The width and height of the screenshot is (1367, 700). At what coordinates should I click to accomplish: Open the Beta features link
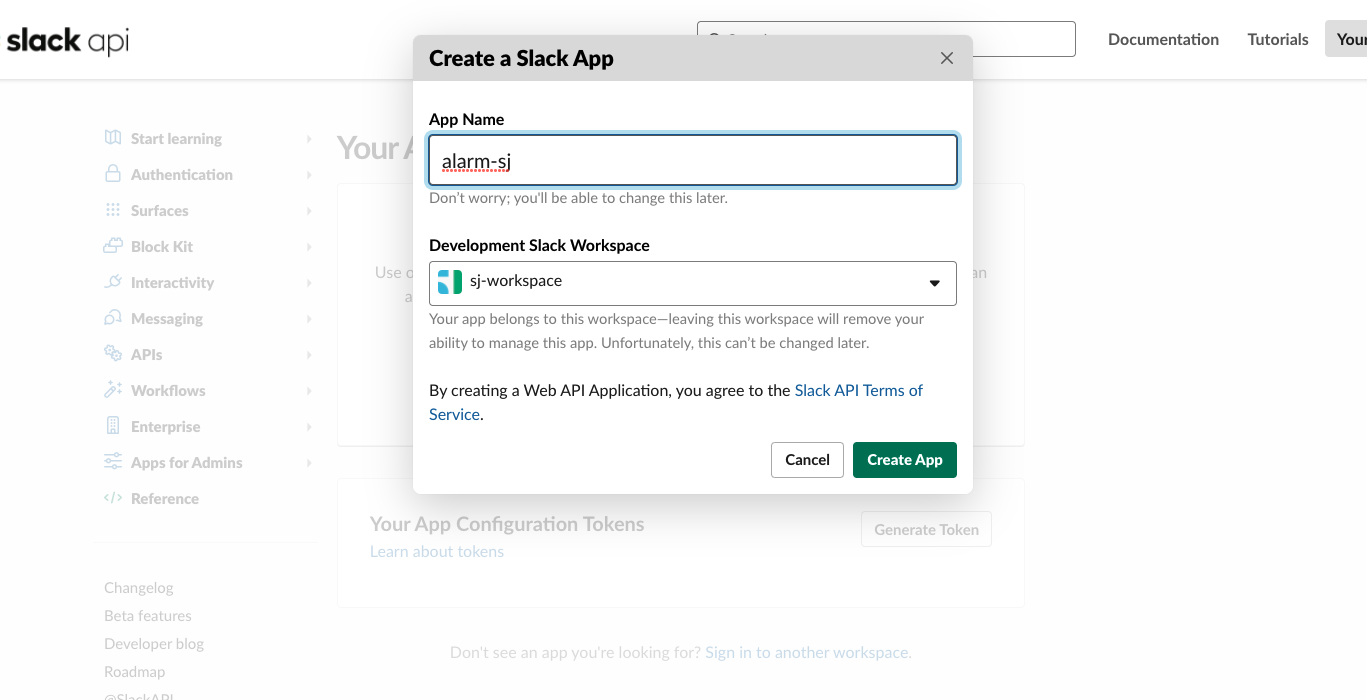click(x=148, y=616)
